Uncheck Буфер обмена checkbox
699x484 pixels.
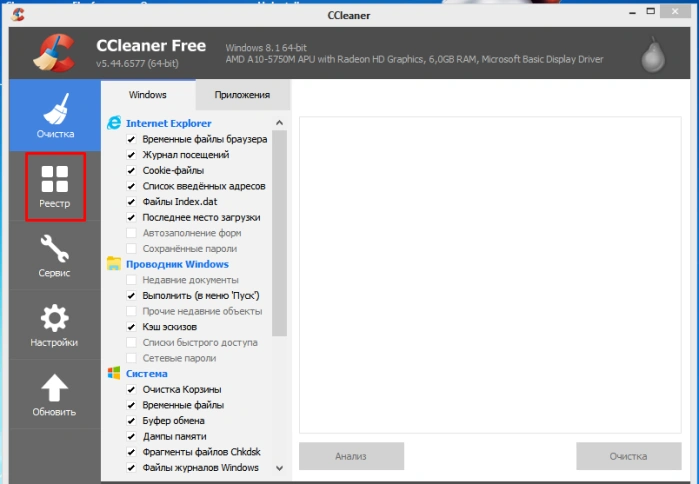tap(131, 421)
